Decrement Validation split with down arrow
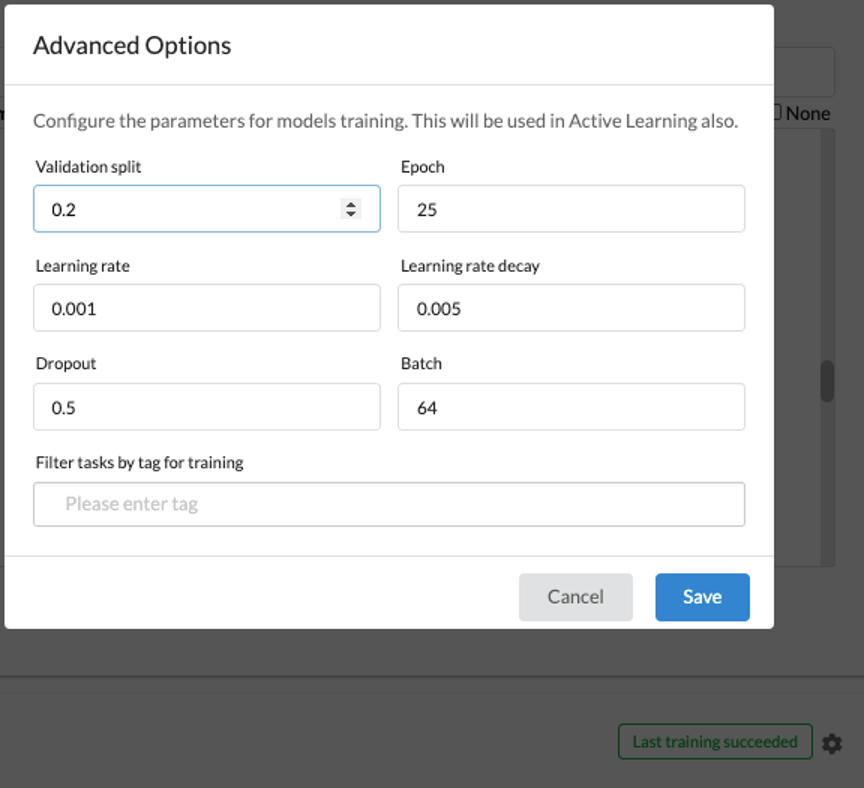This screenshot has height=788, width=864. pos(351,213)
